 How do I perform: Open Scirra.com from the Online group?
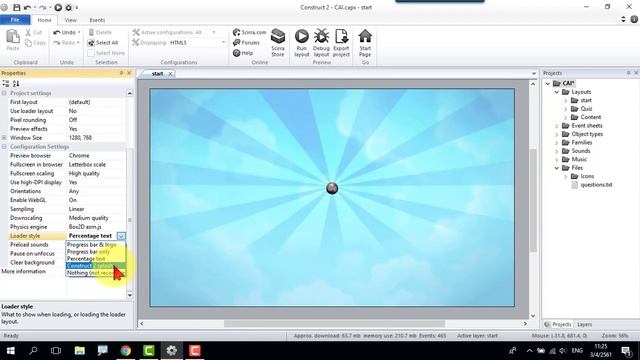coord(249,32)
